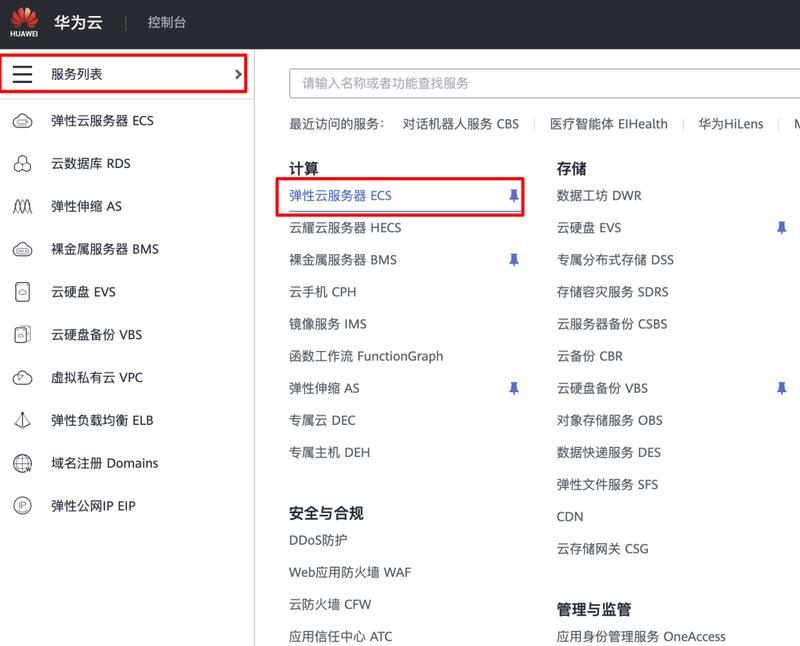This screenshot has height=646, width=800.
Task: Open 弹性伸缩 AS in 计算 list
Action: coord(324,388)
